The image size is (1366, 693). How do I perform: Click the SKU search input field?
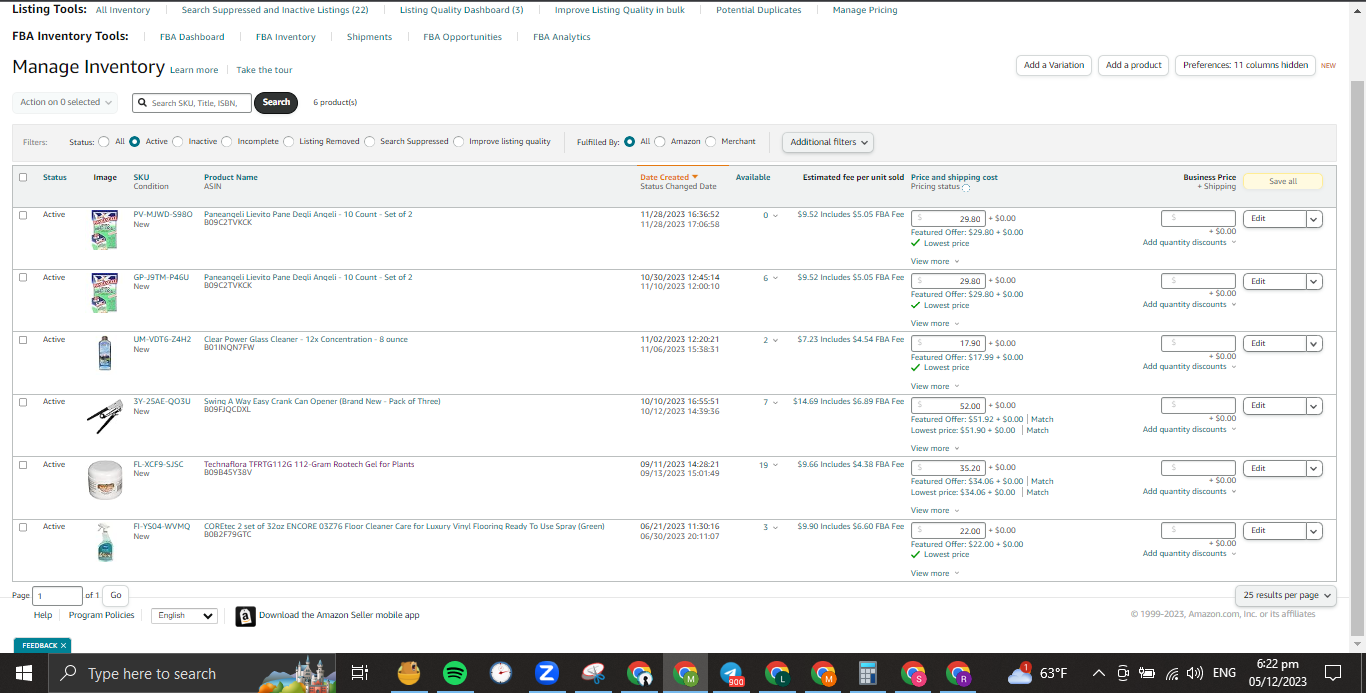tap(192, 102)
